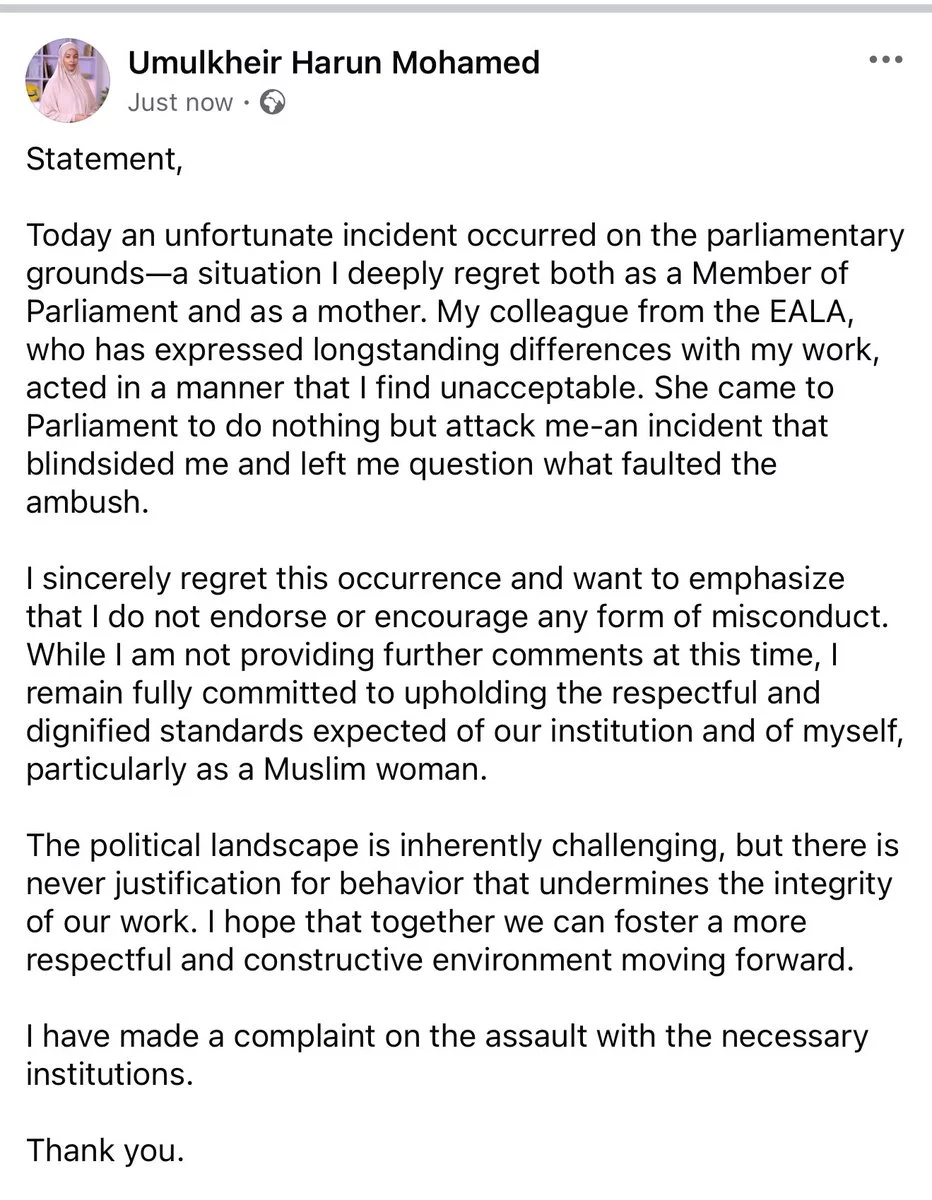Click the globe public privacy icon

[272, 102]
